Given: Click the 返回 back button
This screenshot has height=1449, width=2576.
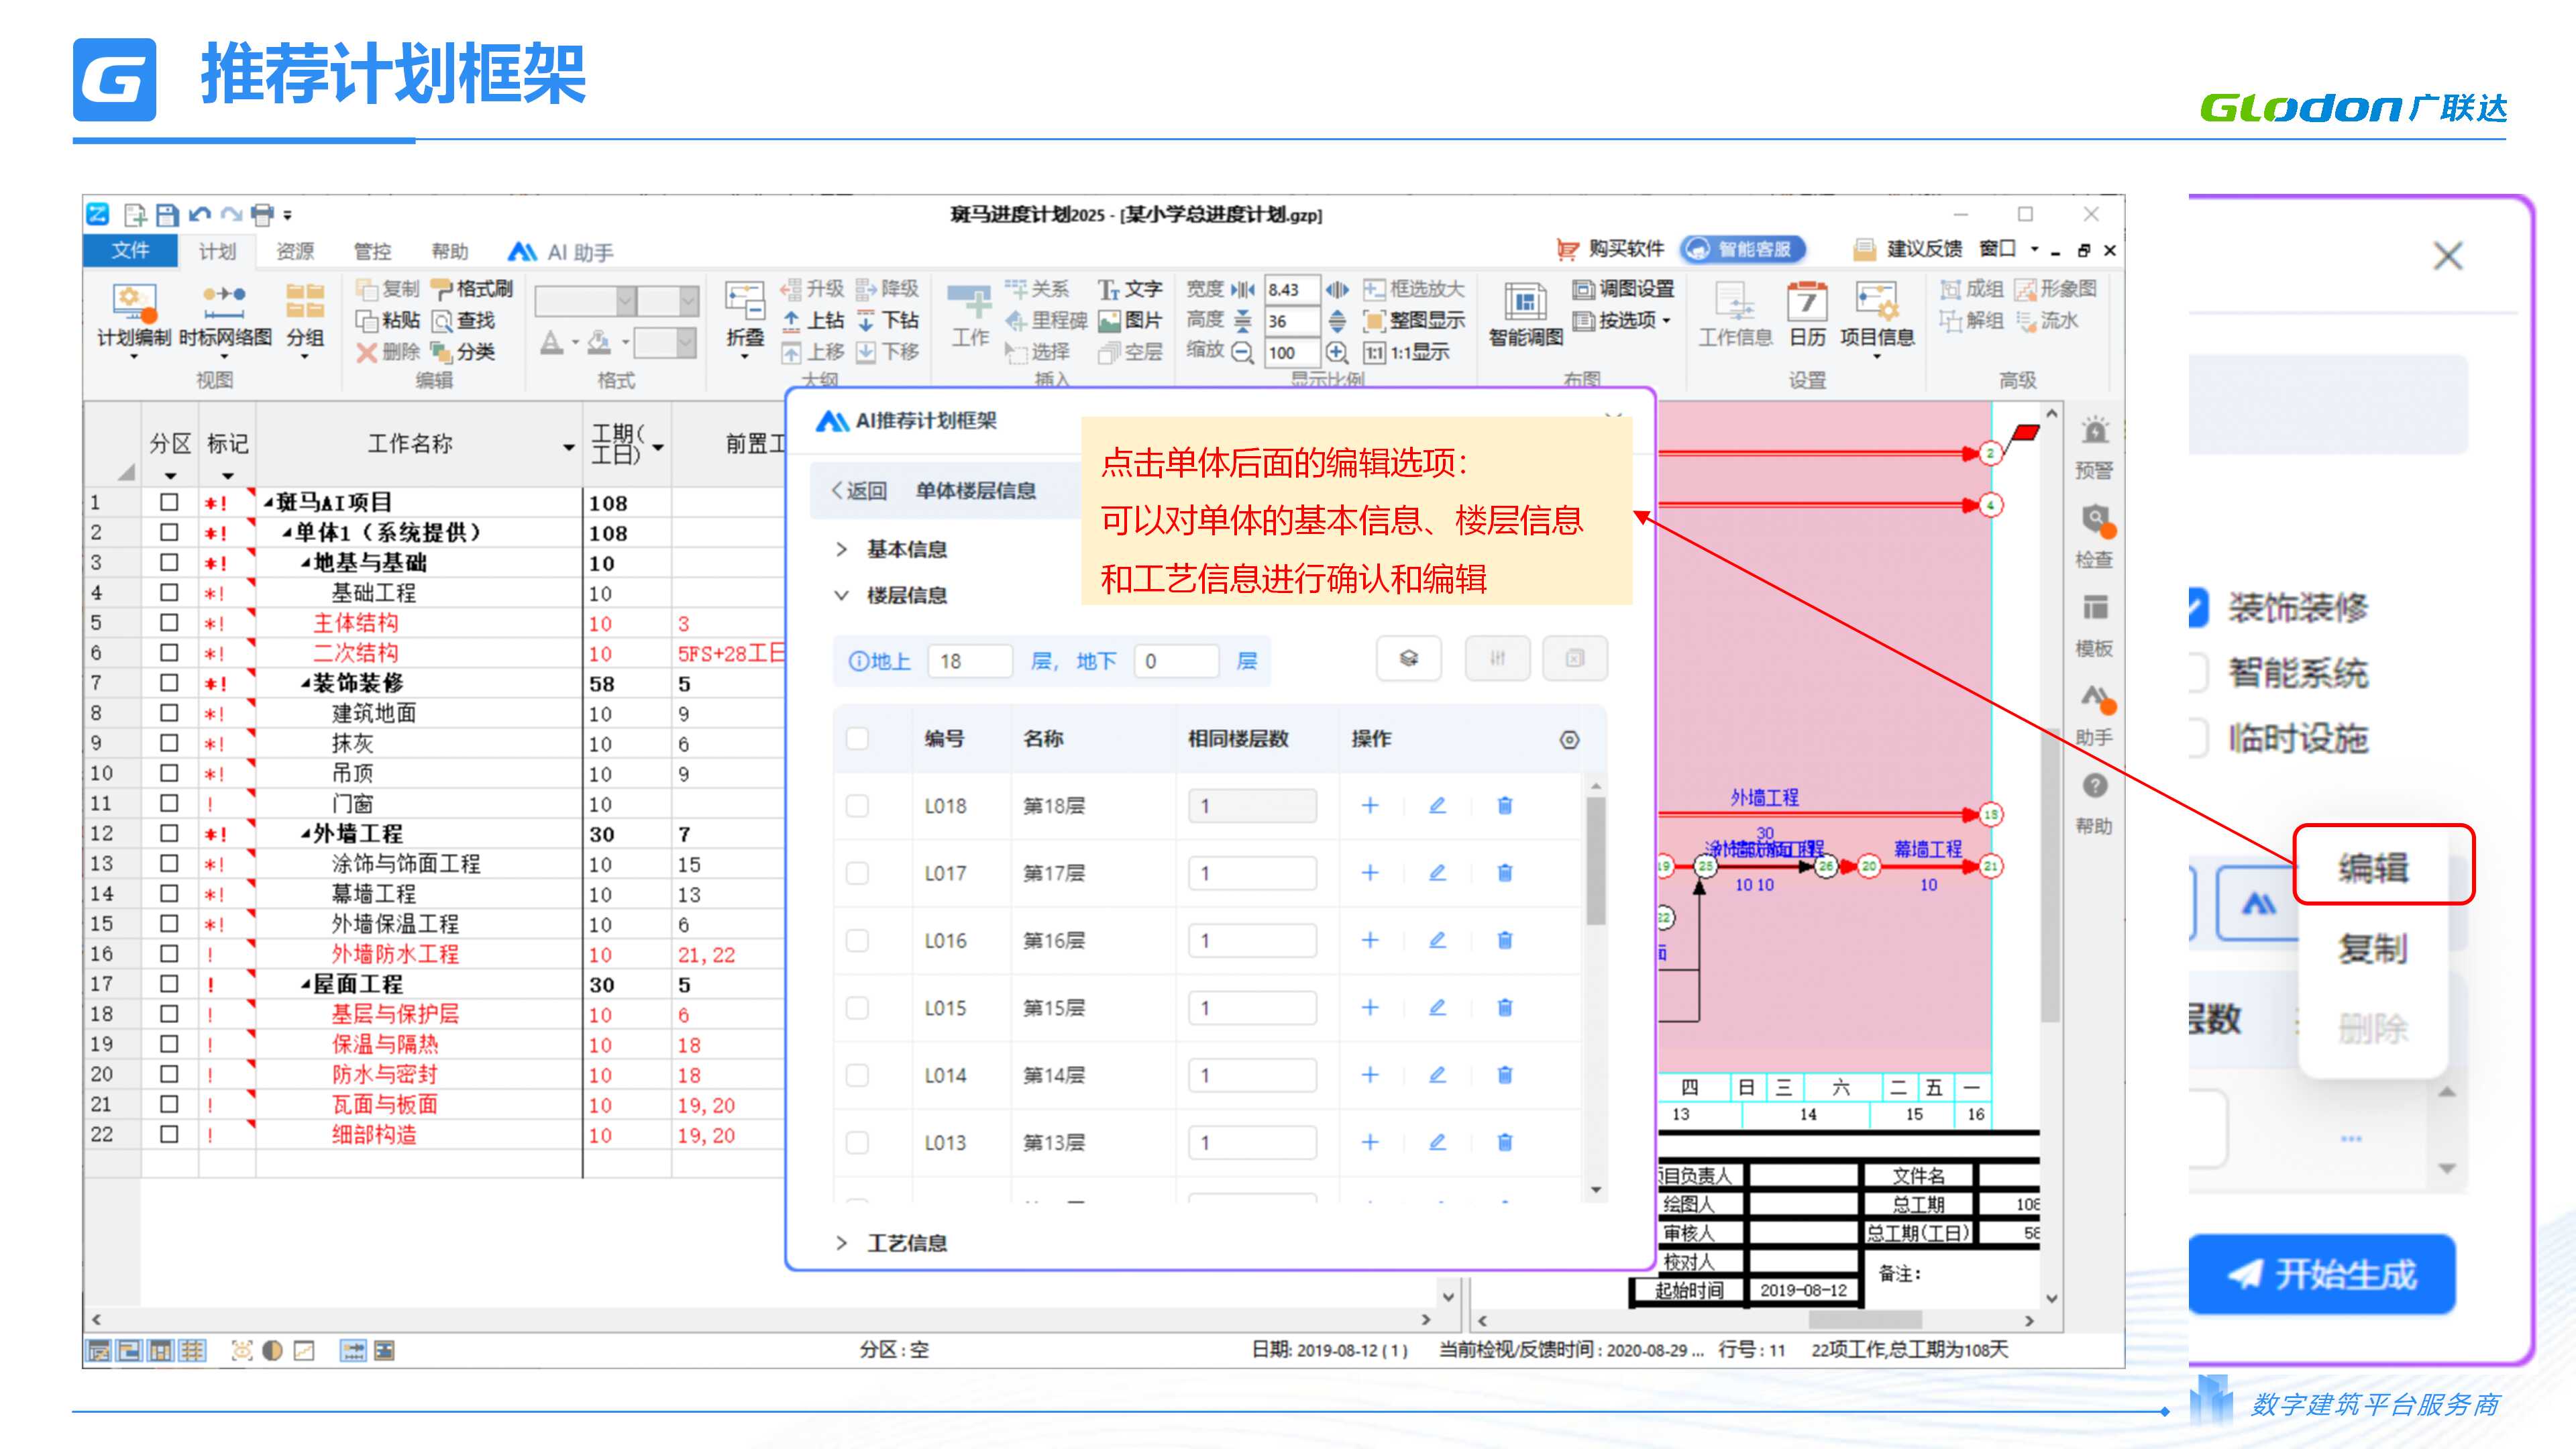Looking at the screenshot, I should tap(859, 491).
